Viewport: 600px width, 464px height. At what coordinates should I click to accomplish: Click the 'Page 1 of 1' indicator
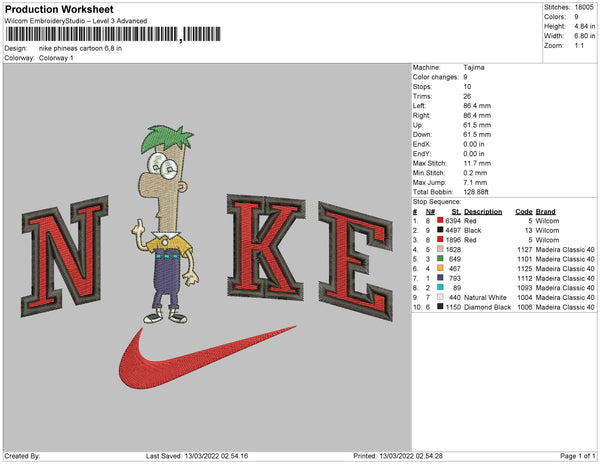point(577,456)
